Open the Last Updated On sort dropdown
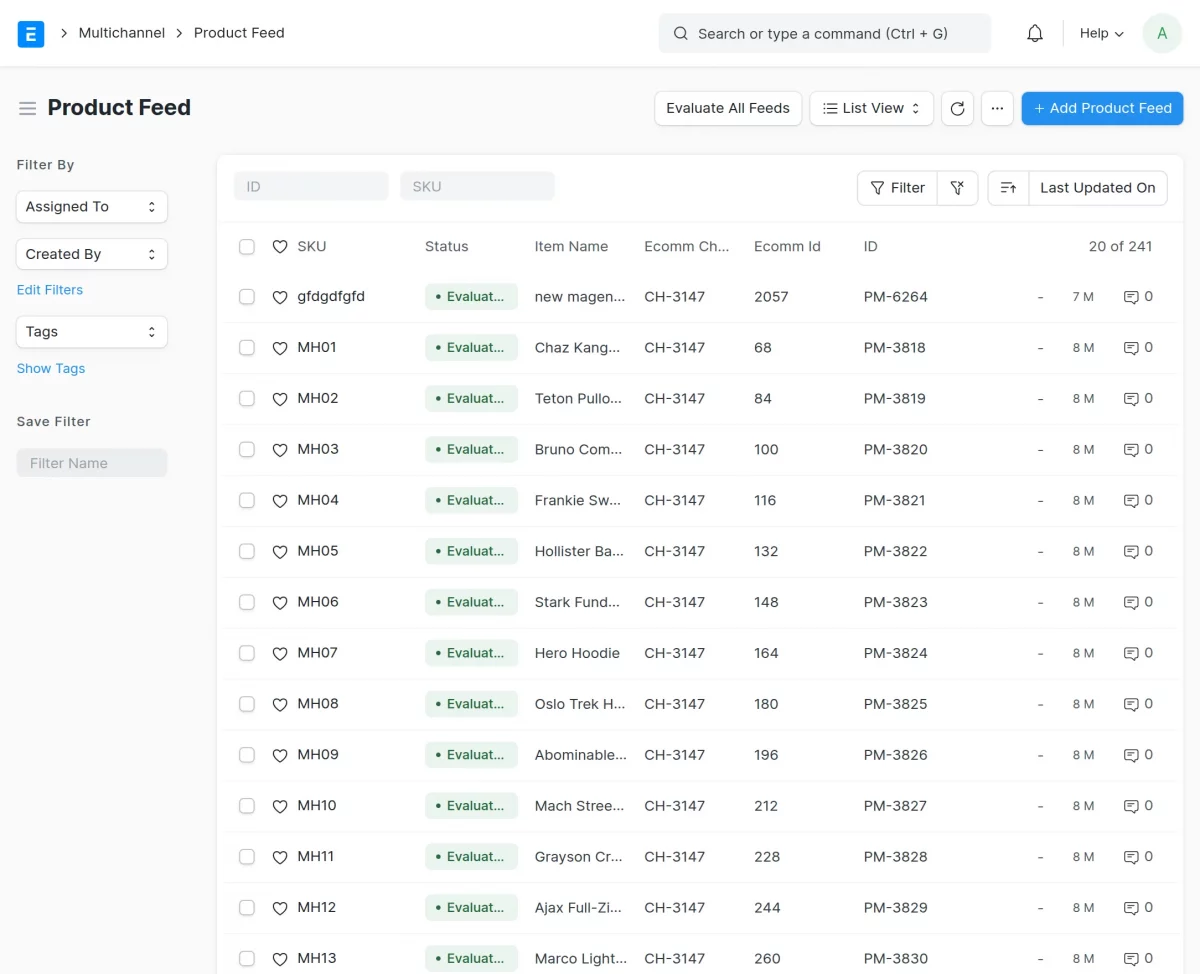1200x974 pixels. pyautogui.click(x=1097, y=187)
